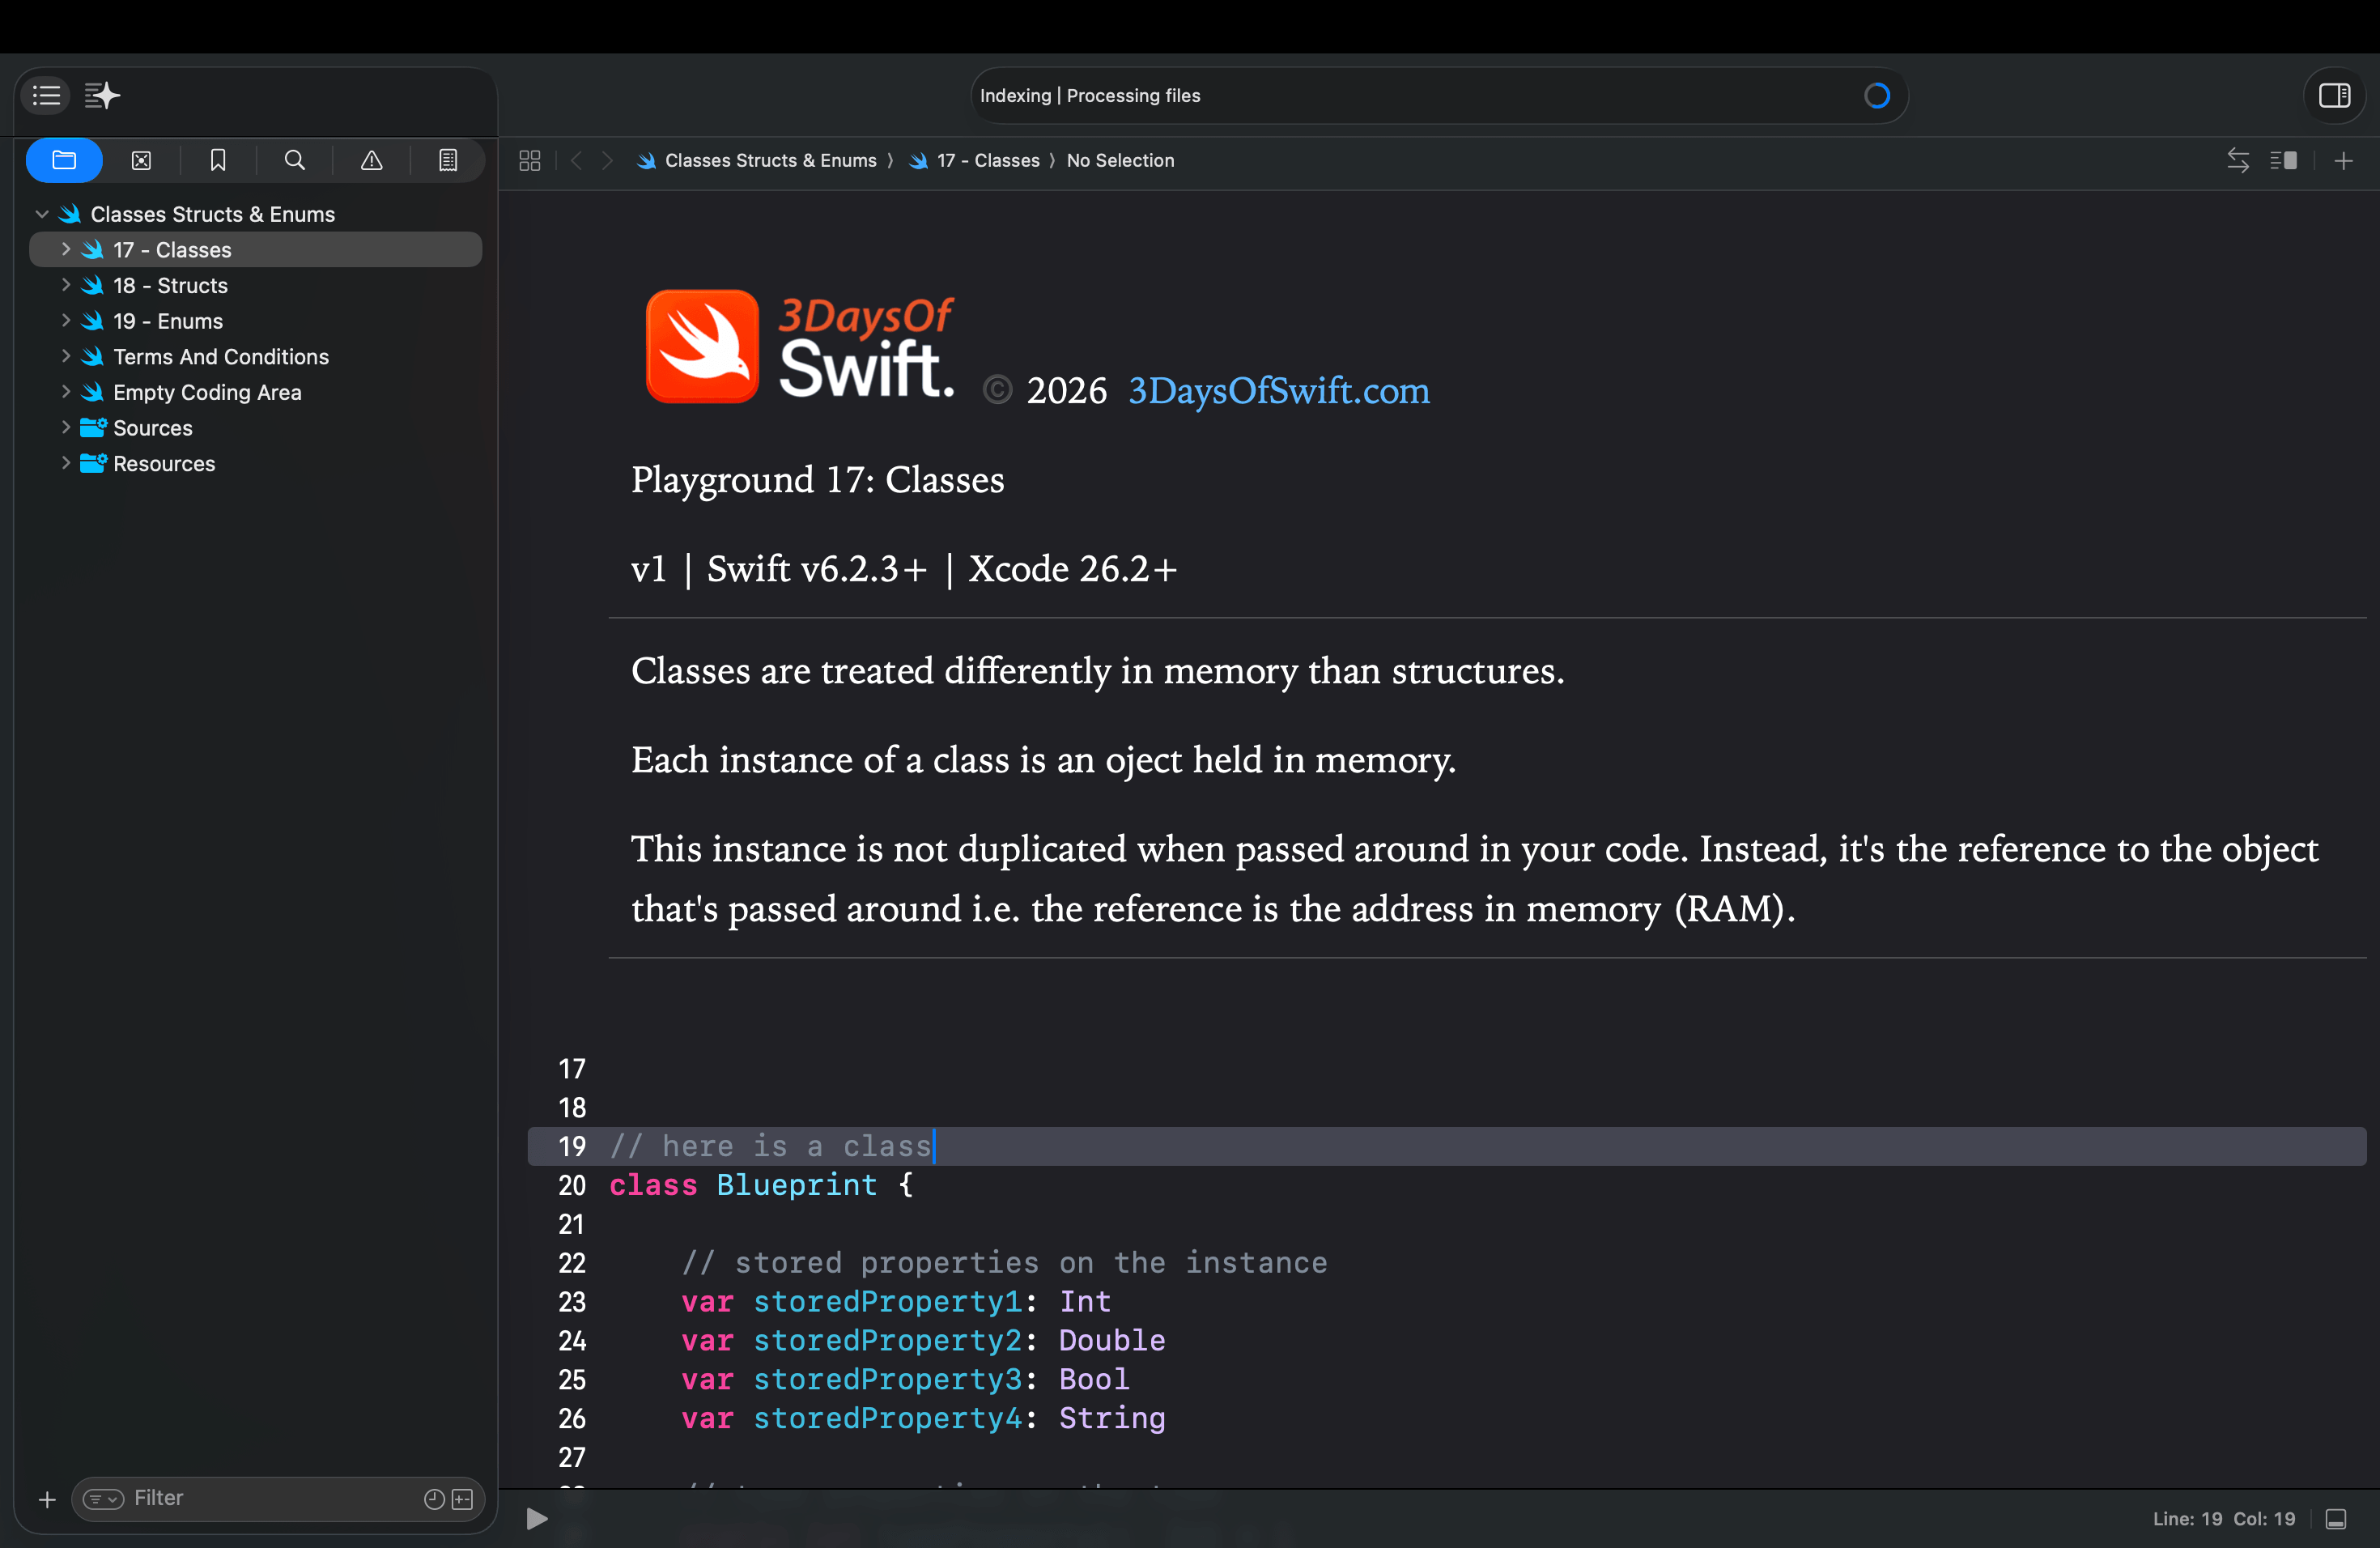
Task: Open the find navigator search icon
Action: tap(294, 160)
